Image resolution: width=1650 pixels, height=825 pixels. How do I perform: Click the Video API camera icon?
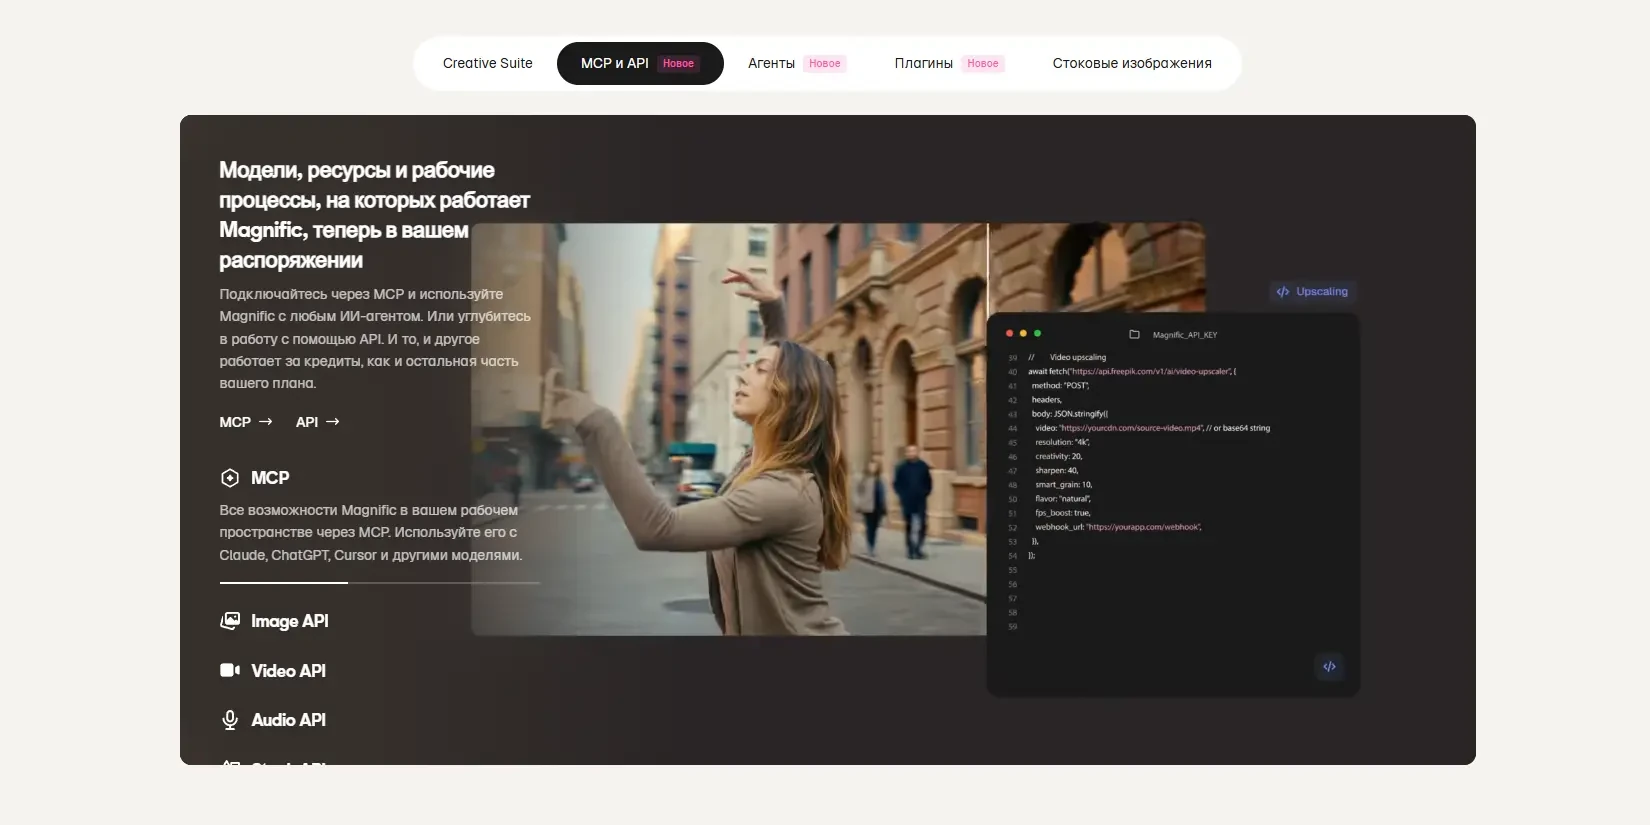coord(230,670)
